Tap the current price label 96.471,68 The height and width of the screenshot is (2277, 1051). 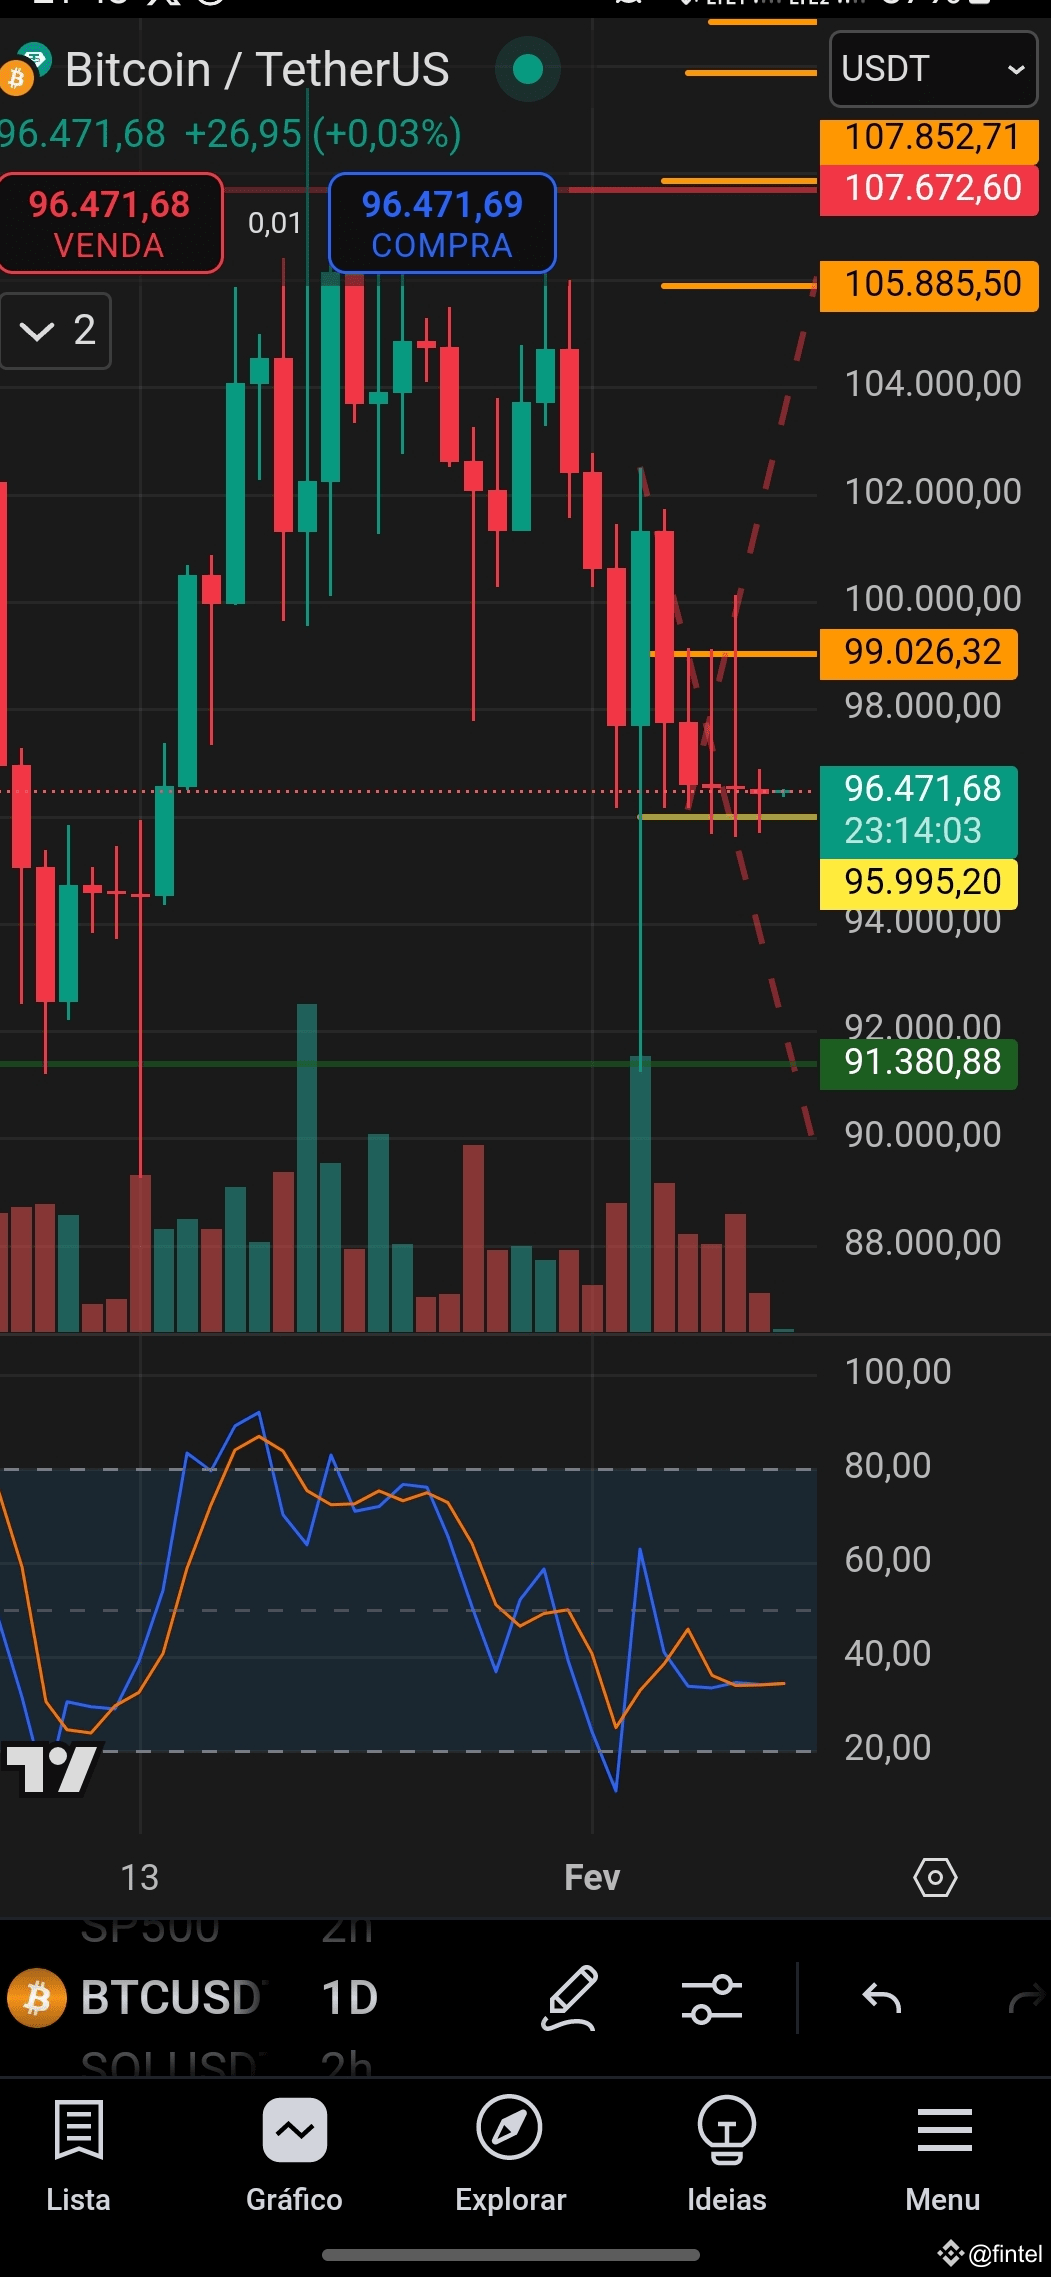pos(919,811)
